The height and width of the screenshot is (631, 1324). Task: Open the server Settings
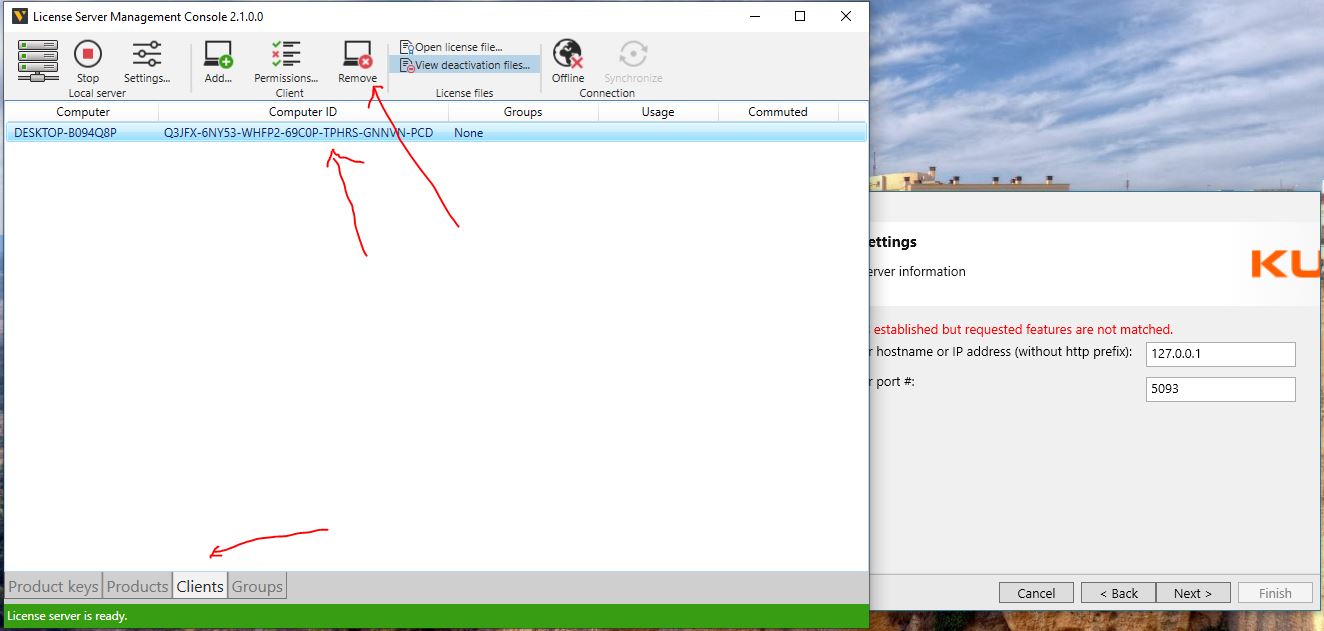(147, 61)
